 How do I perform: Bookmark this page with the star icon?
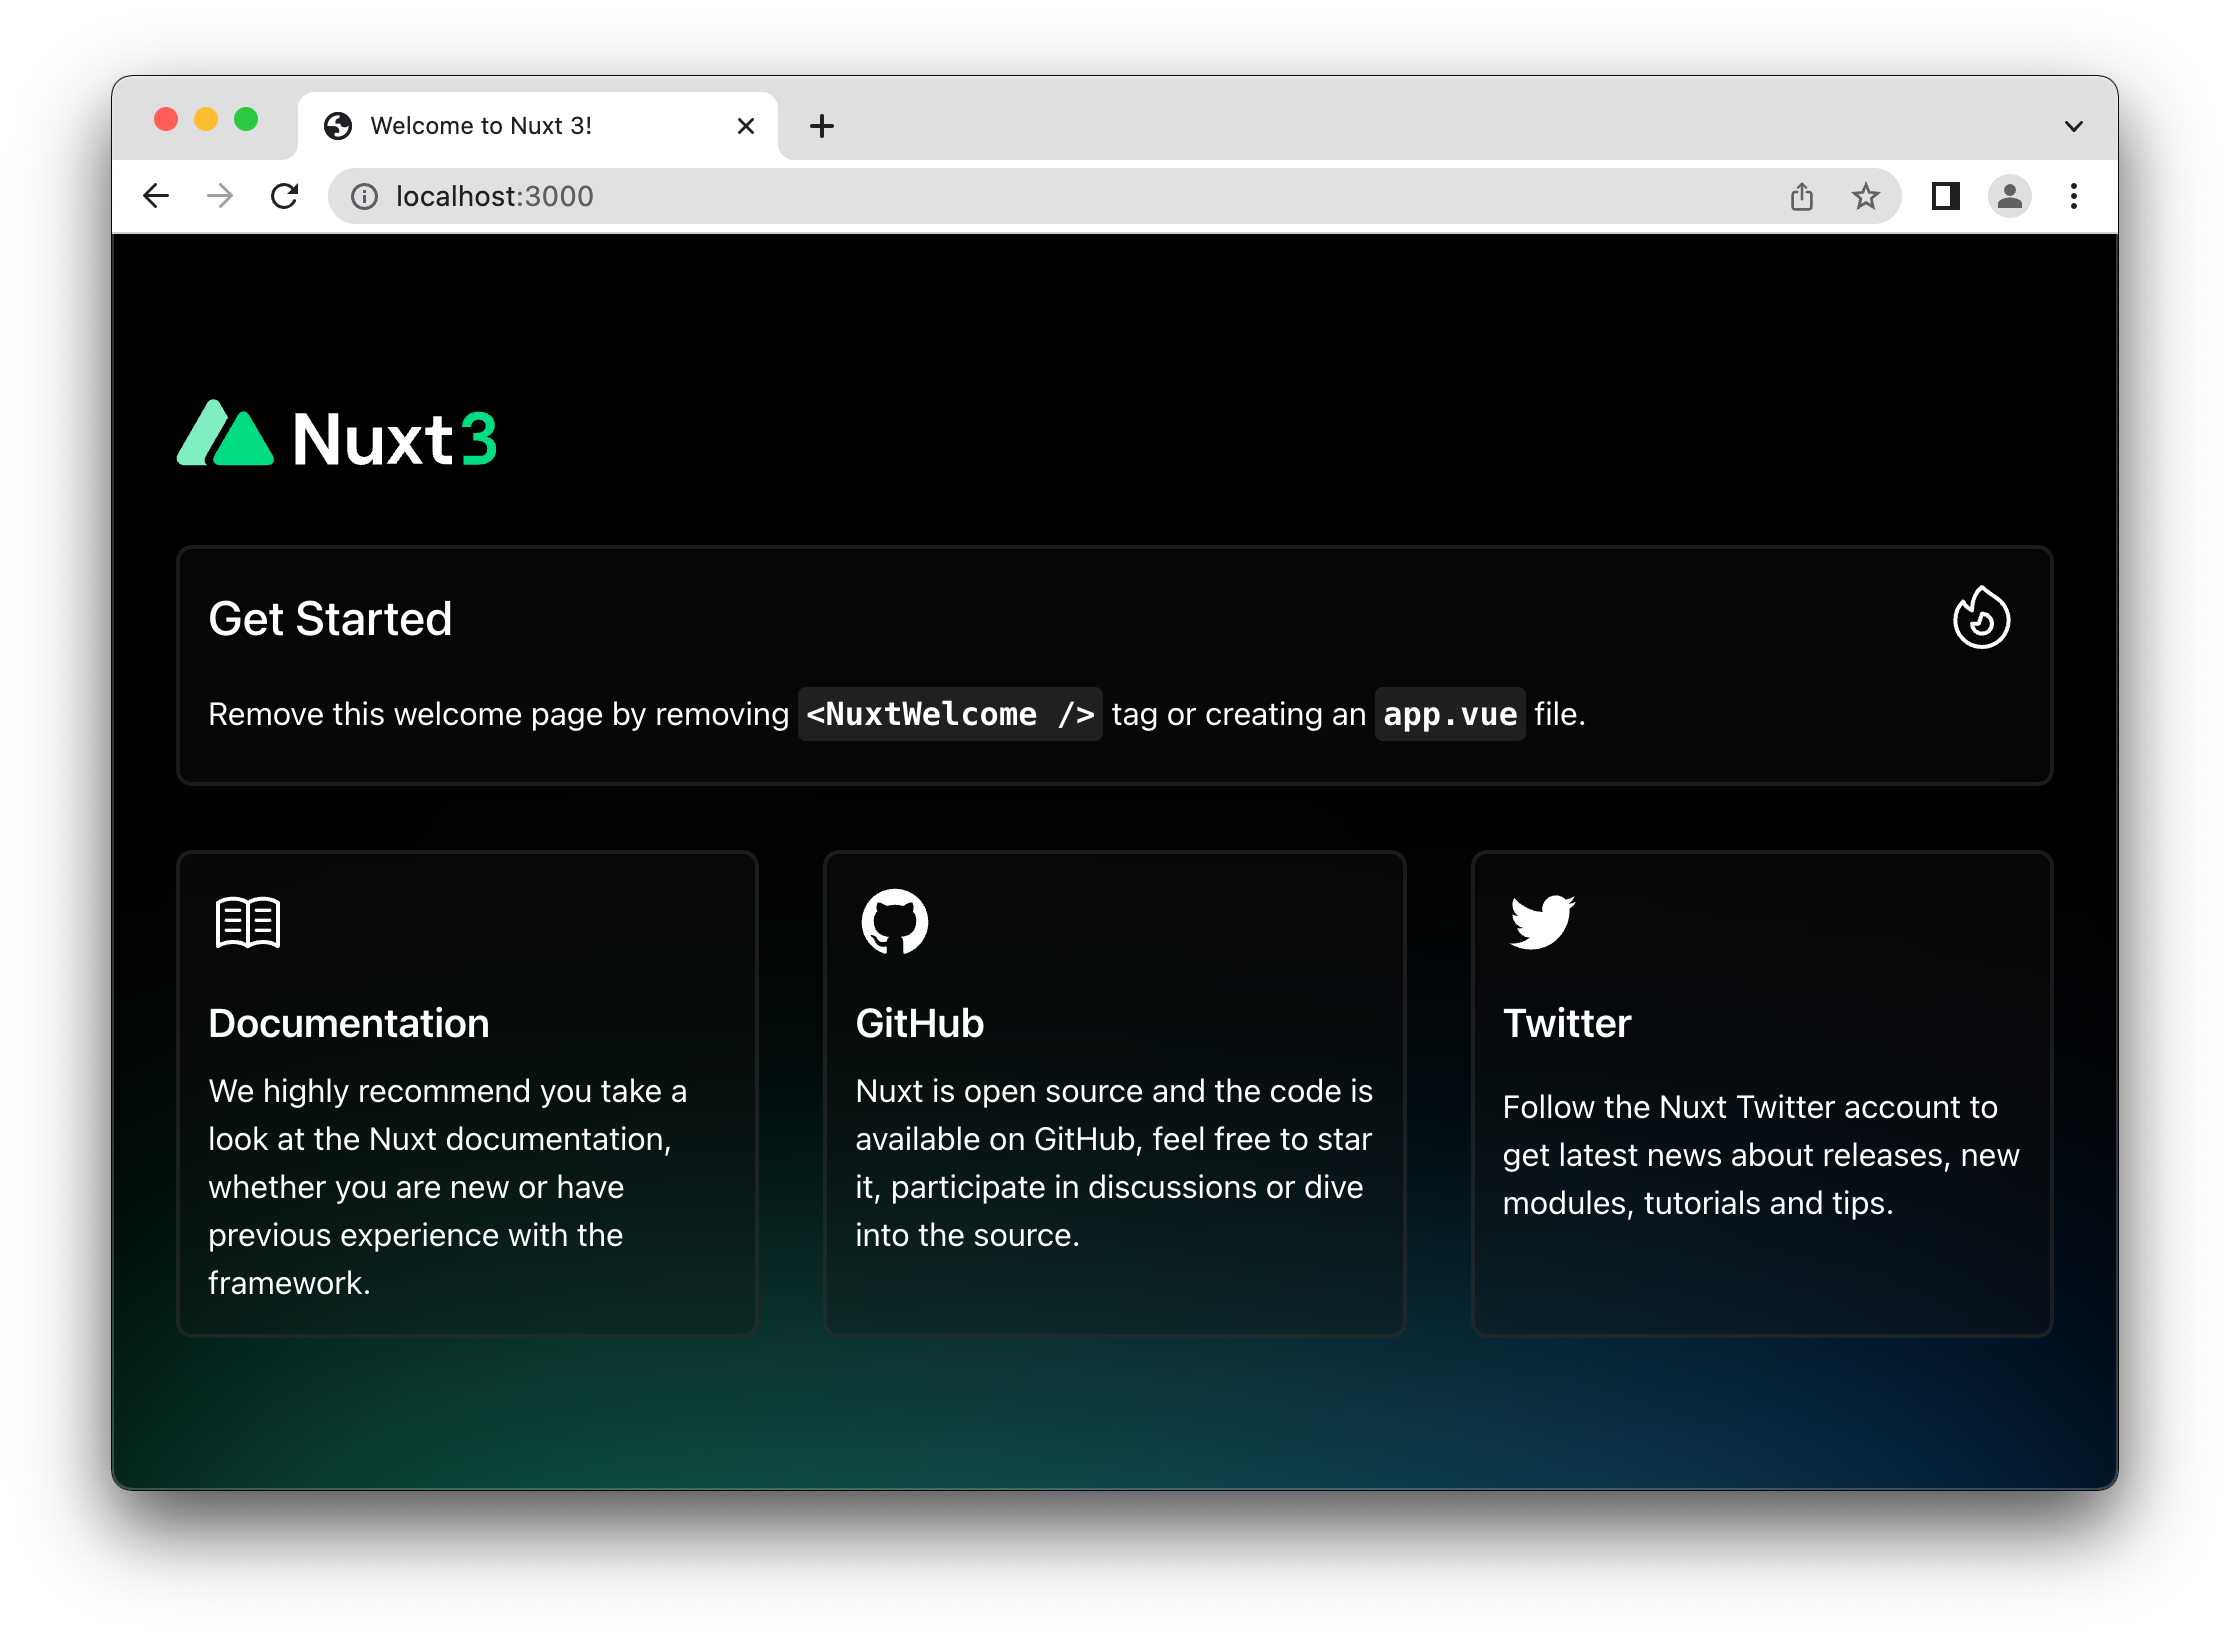point(1865,197)
